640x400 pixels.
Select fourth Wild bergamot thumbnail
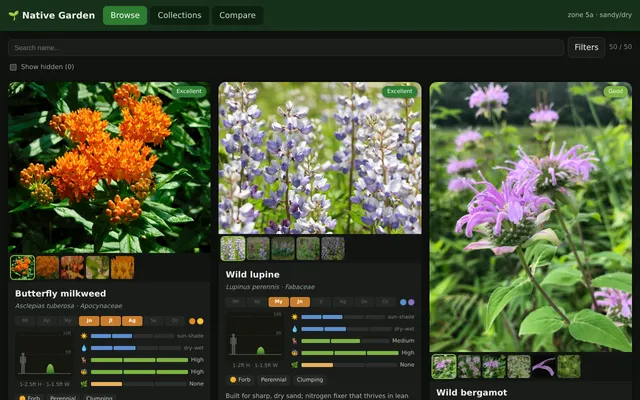coord(519,367)
